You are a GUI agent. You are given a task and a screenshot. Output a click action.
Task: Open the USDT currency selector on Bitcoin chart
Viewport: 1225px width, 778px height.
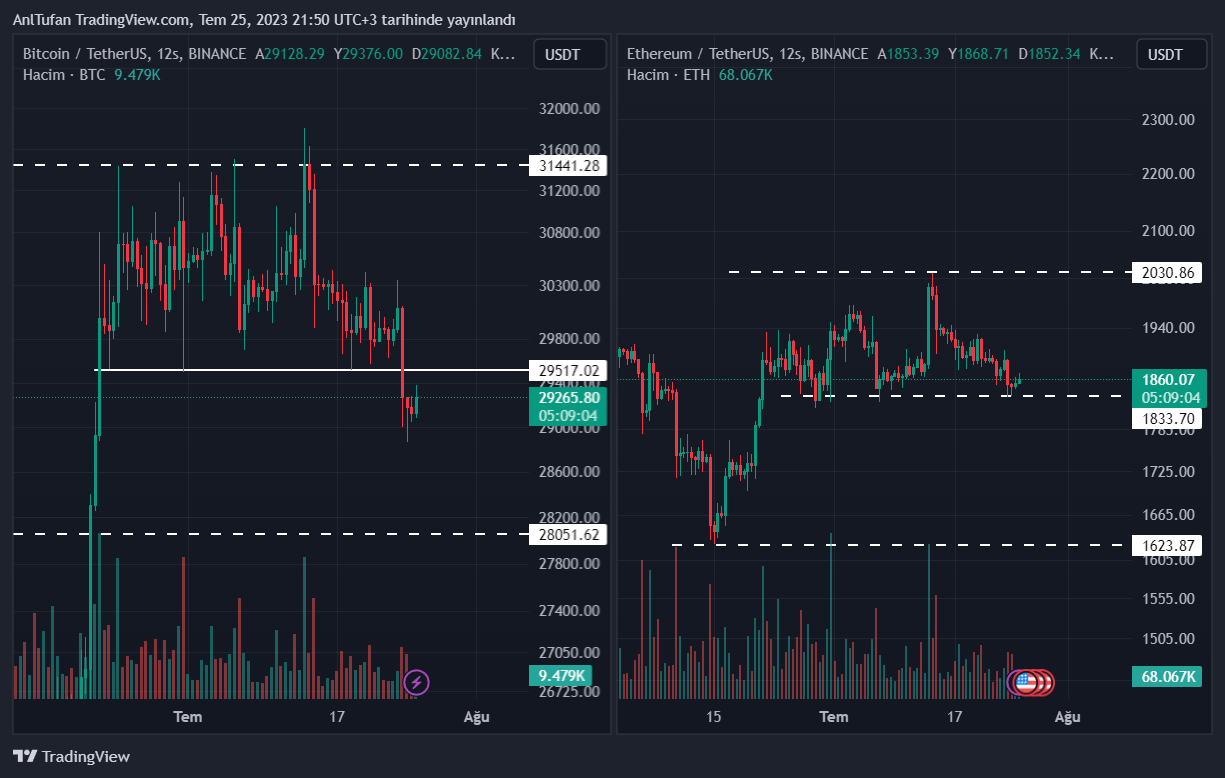pyautogui.click(x=569, y=54)
